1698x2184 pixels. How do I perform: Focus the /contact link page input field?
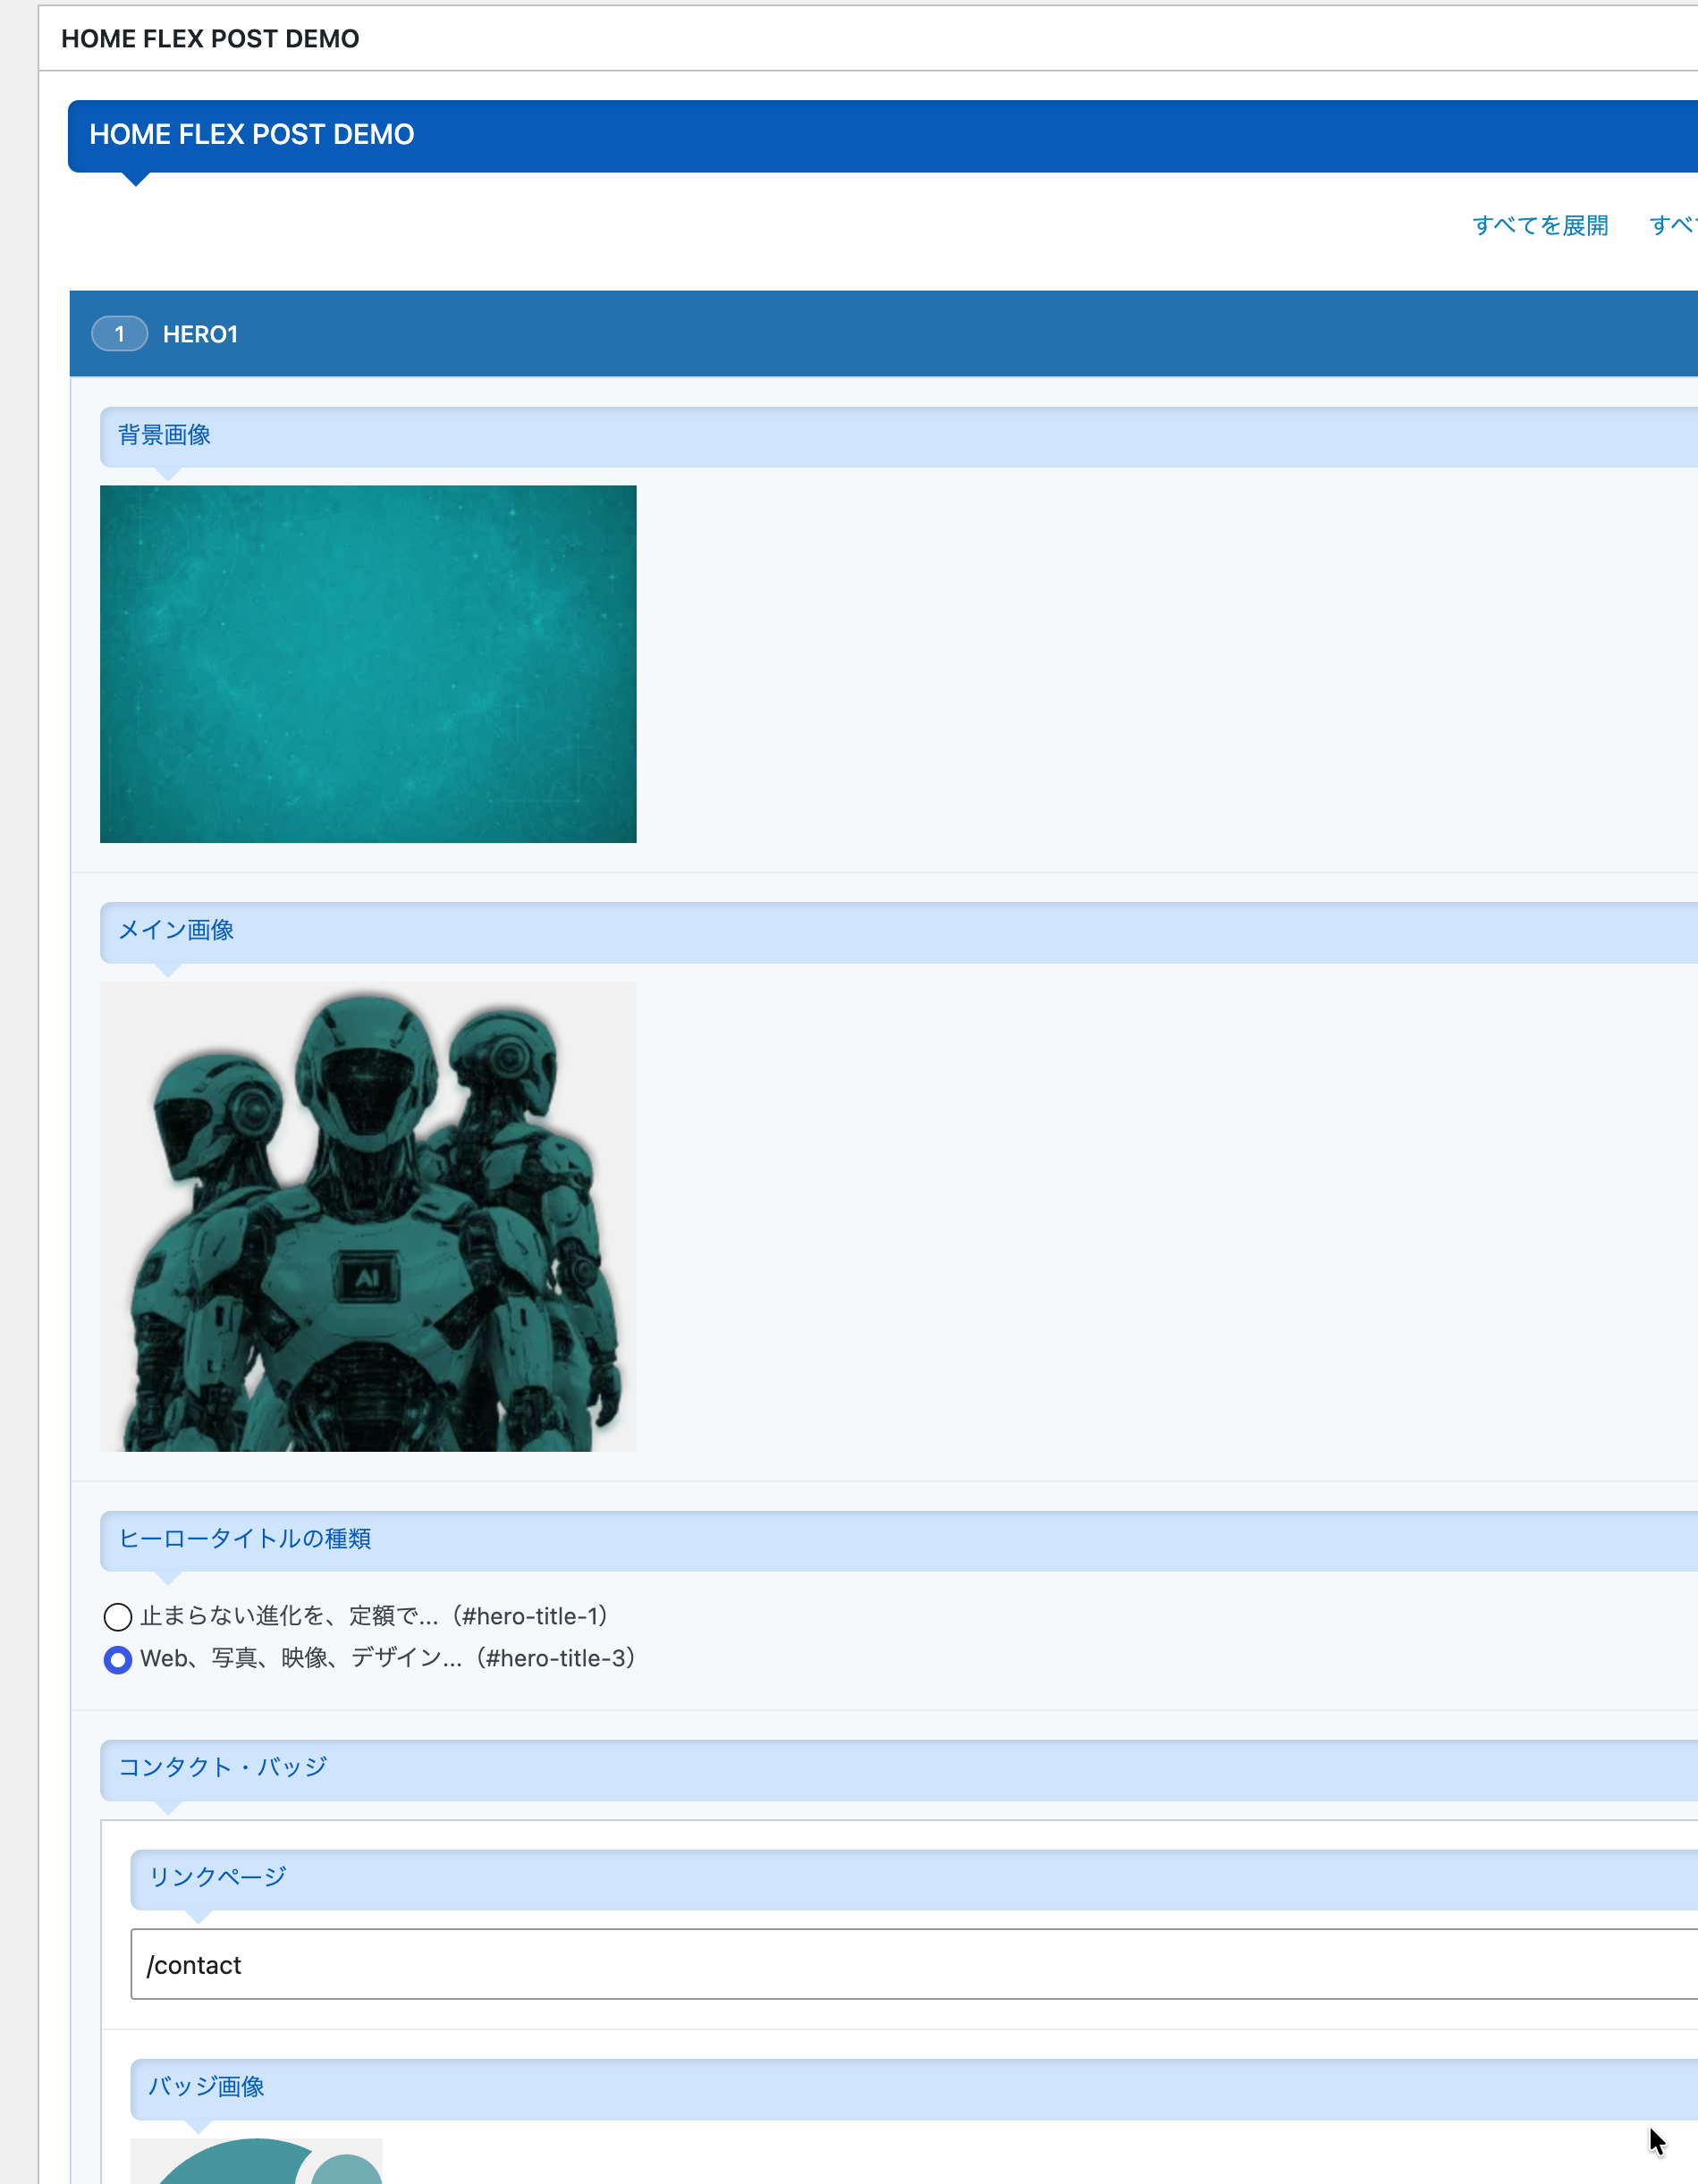coord(913,1965)
